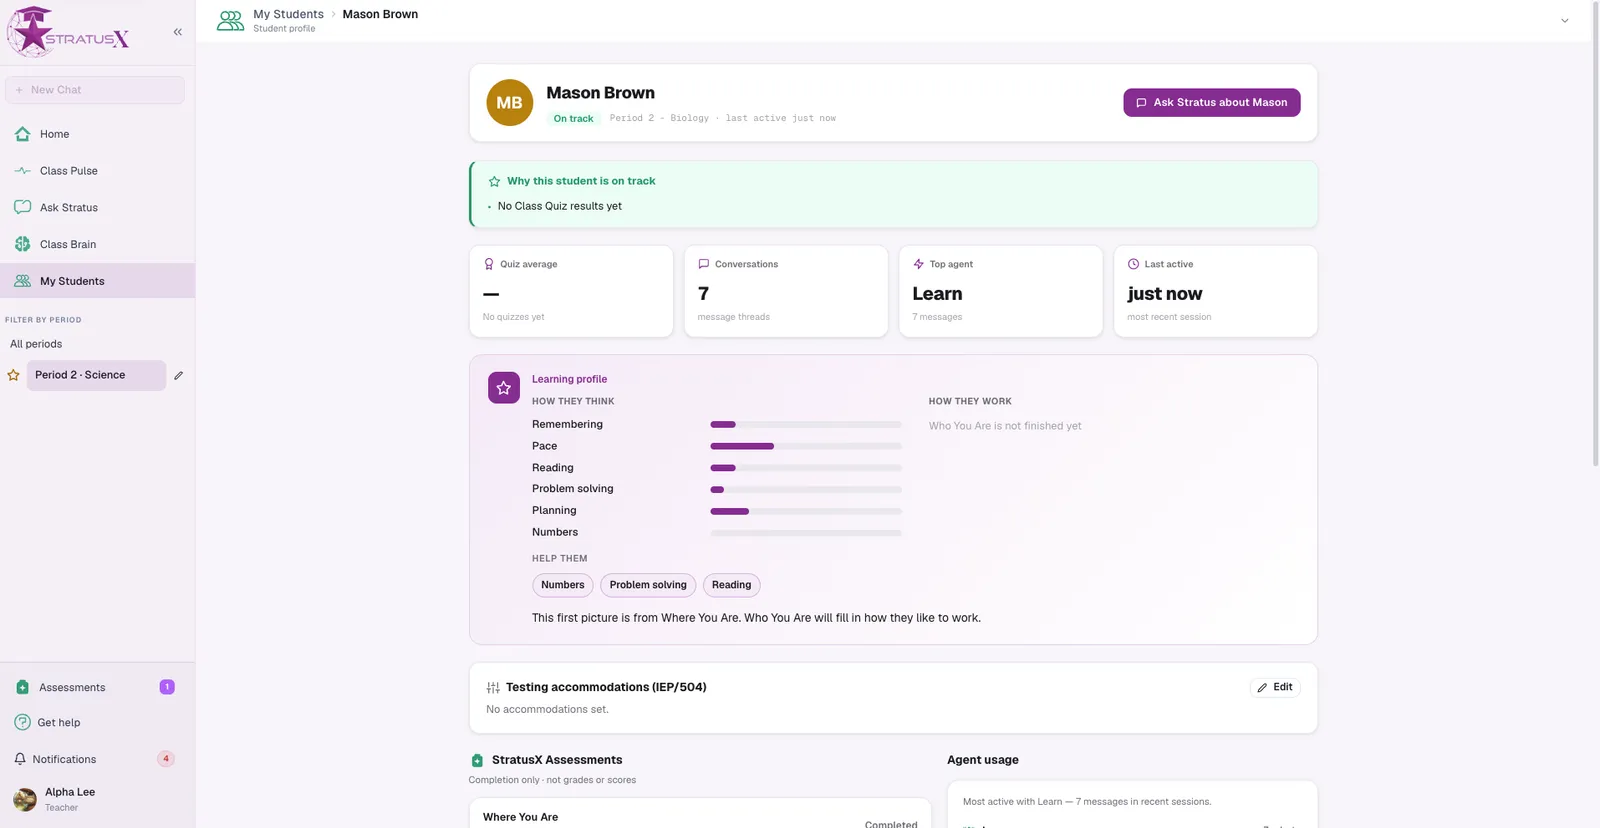This screenshot has height=828, width=1600.
Task: Click the Assessments badge showing 1
Action: click(x=167, y=687)
